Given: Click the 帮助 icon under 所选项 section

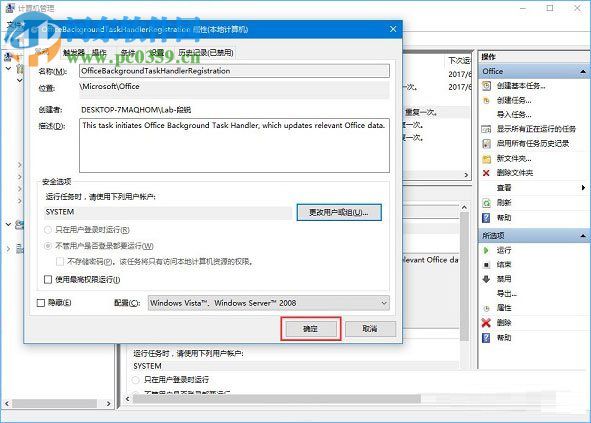Looking at the screenshot, I should click(486, 337).
